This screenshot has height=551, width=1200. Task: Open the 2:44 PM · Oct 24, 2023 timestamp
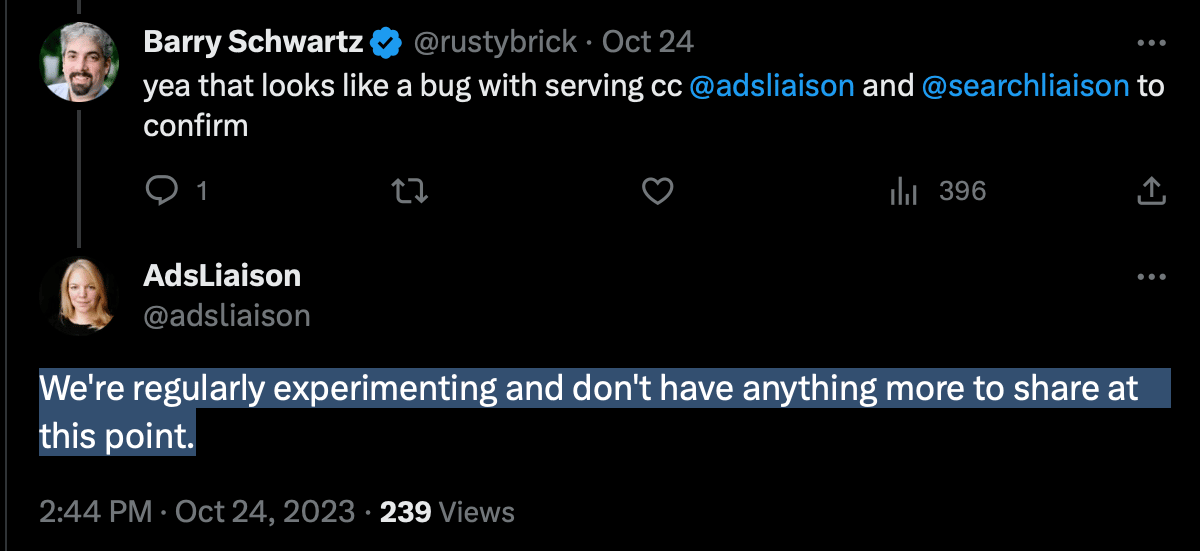(197, 513)
